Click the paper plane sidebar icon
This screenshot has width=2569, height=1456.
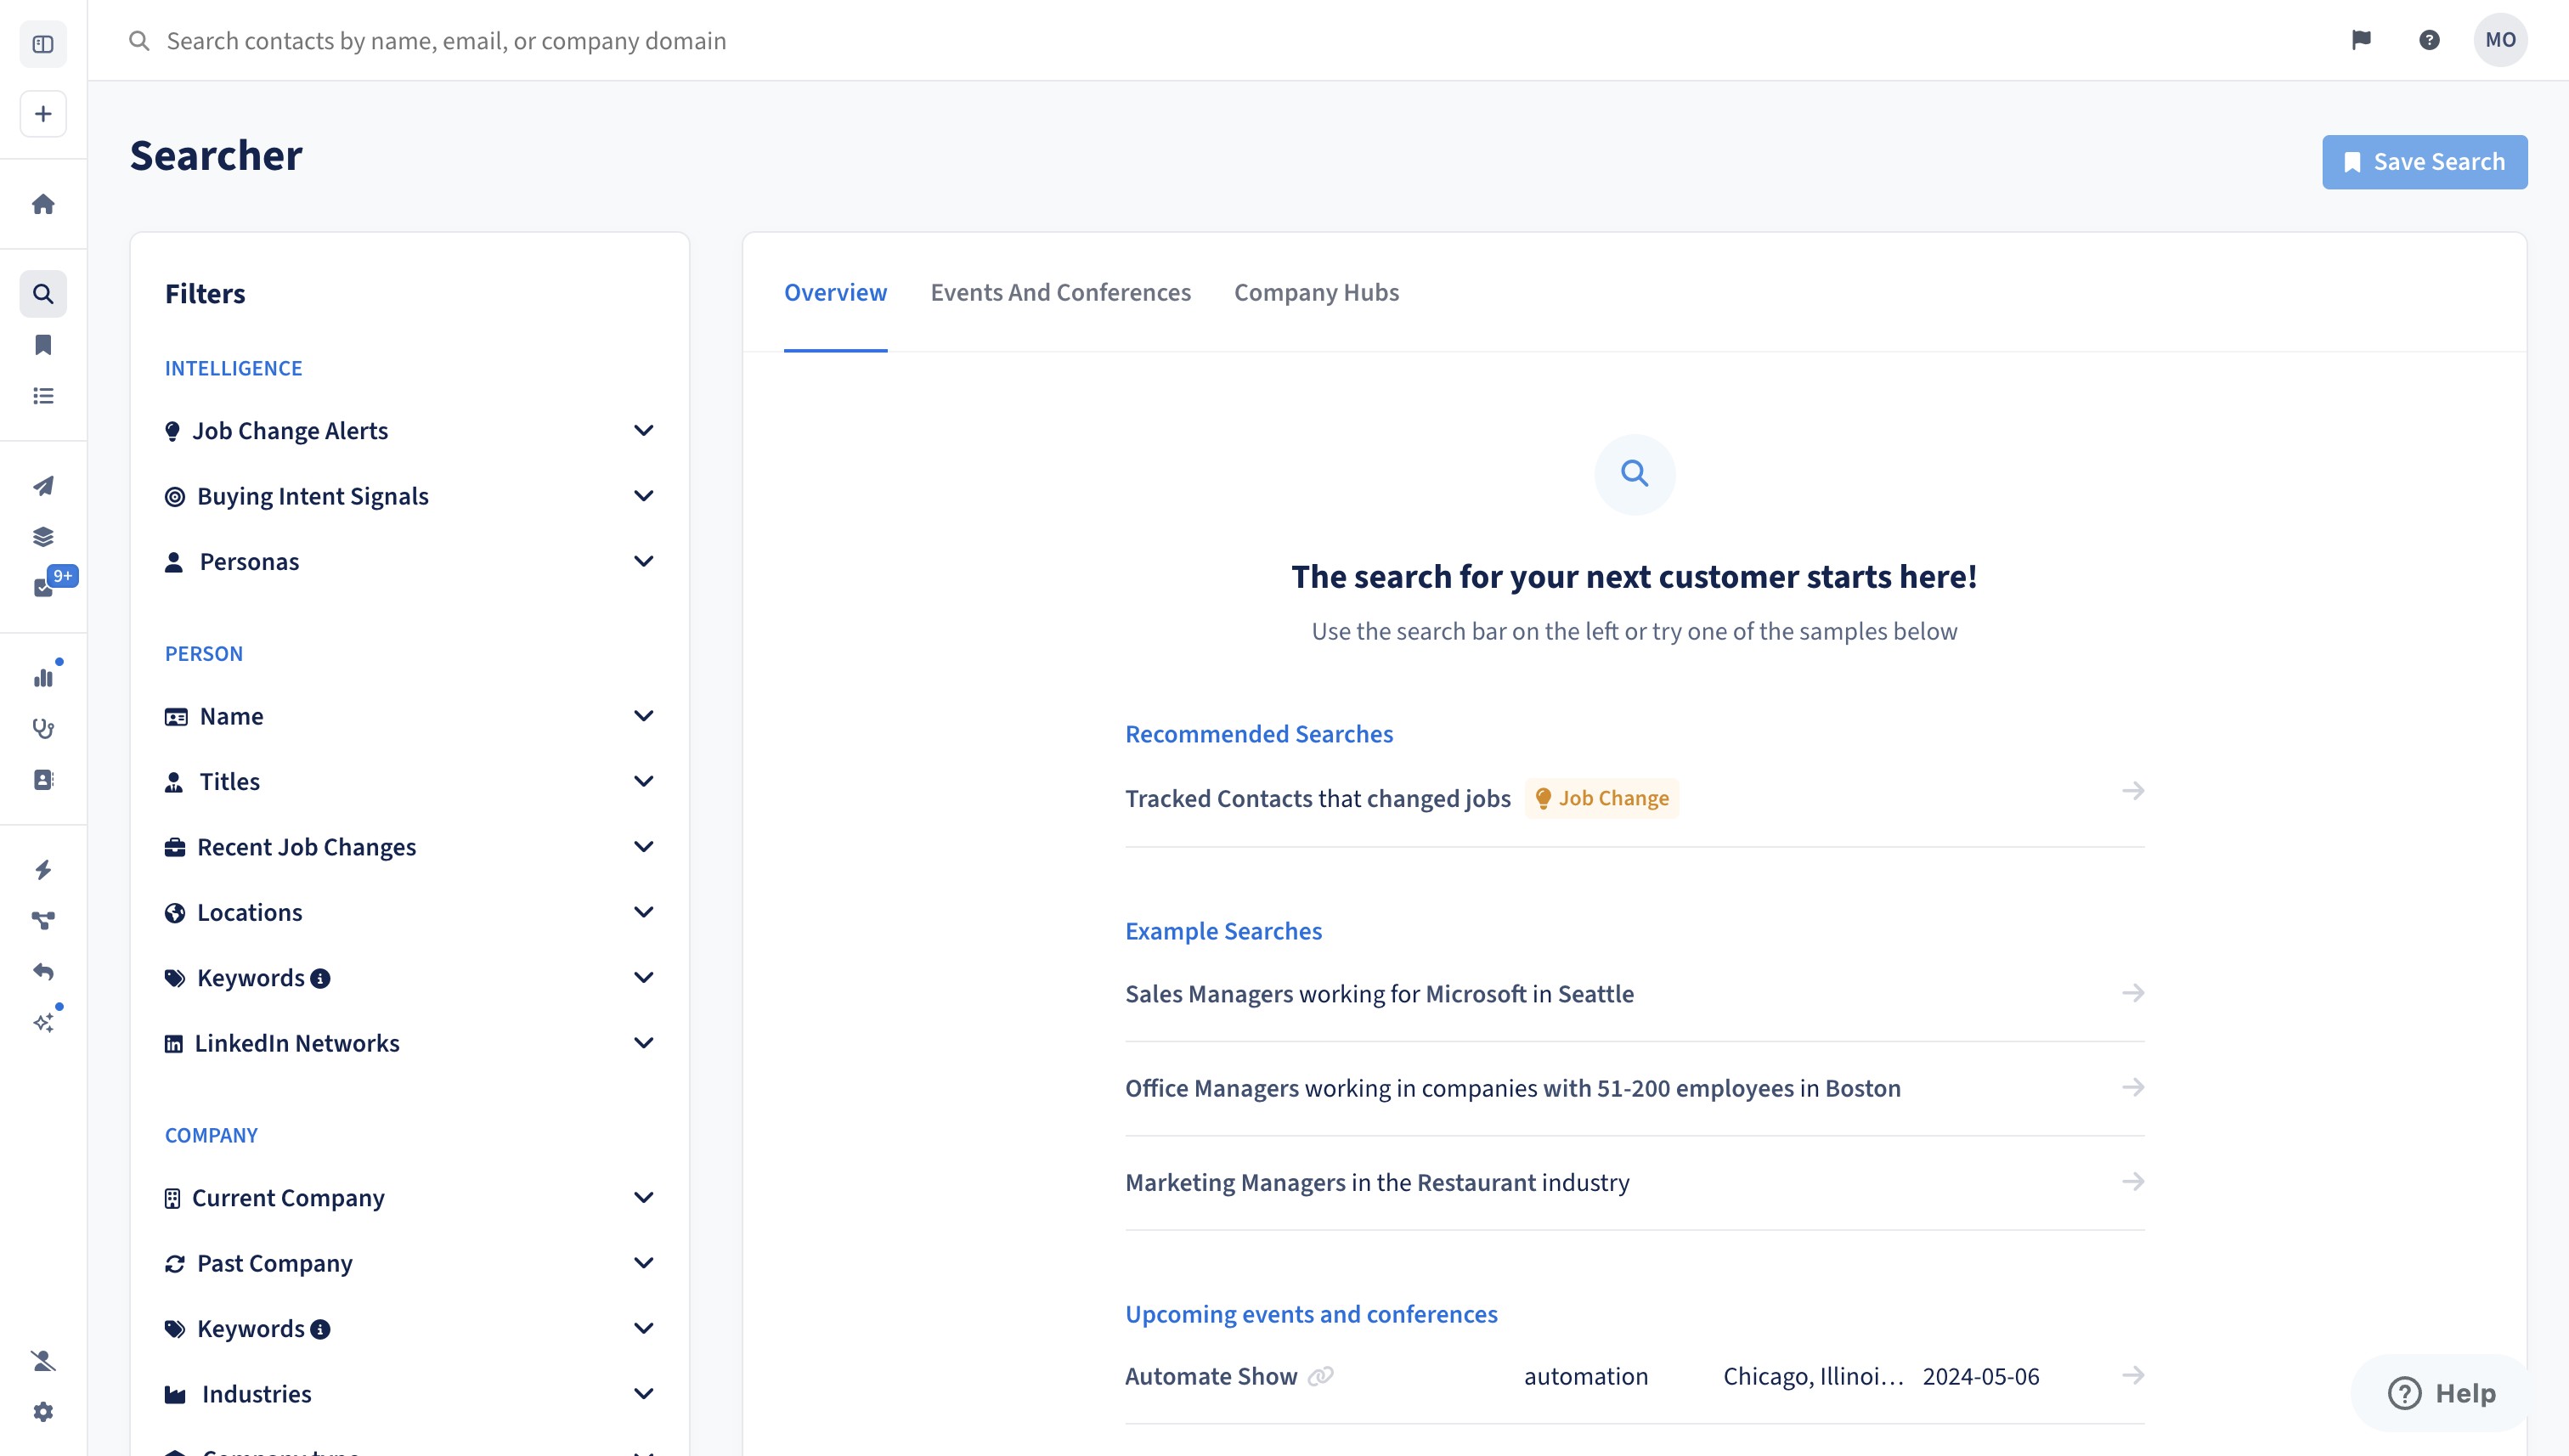coord(43,486)
